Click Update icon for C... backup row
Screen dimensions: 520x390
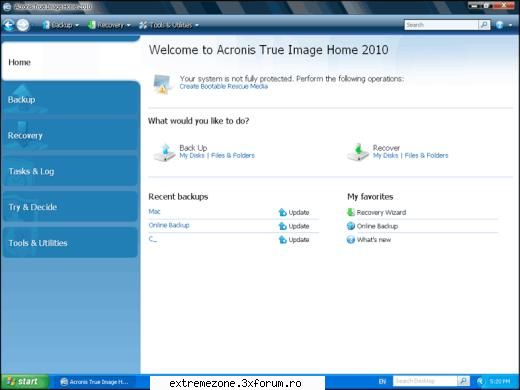coord(282,240)
